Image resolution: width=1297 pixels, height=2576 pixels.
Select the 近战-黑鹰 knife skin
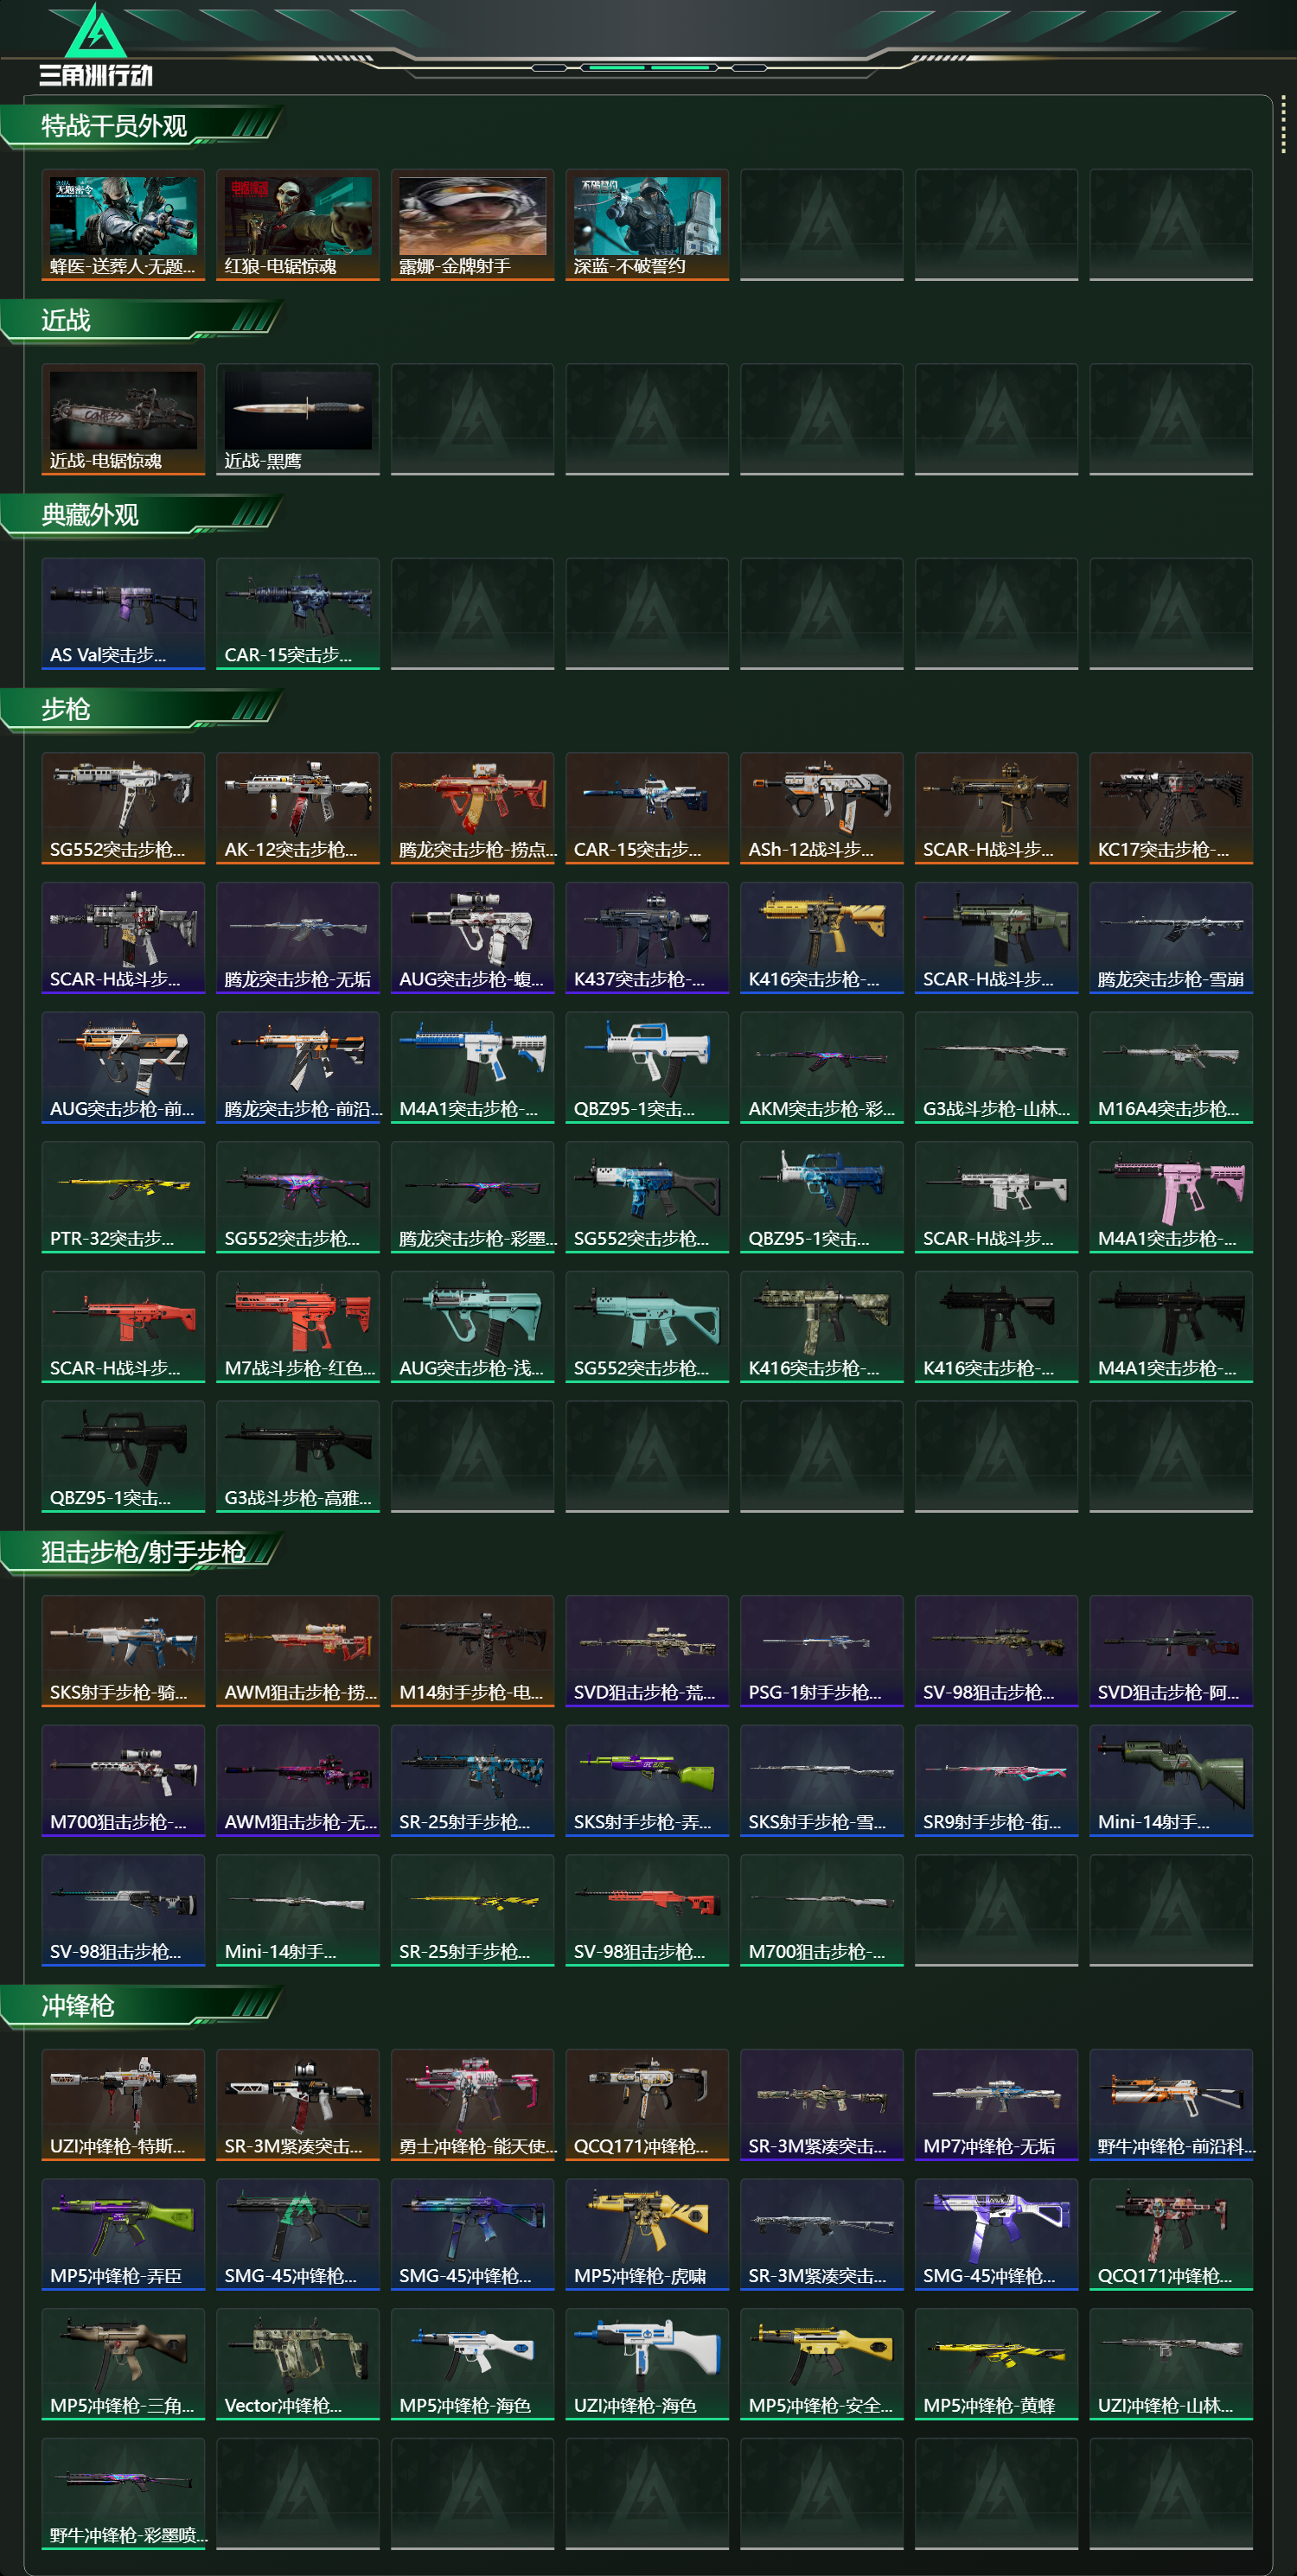point(298,419)
